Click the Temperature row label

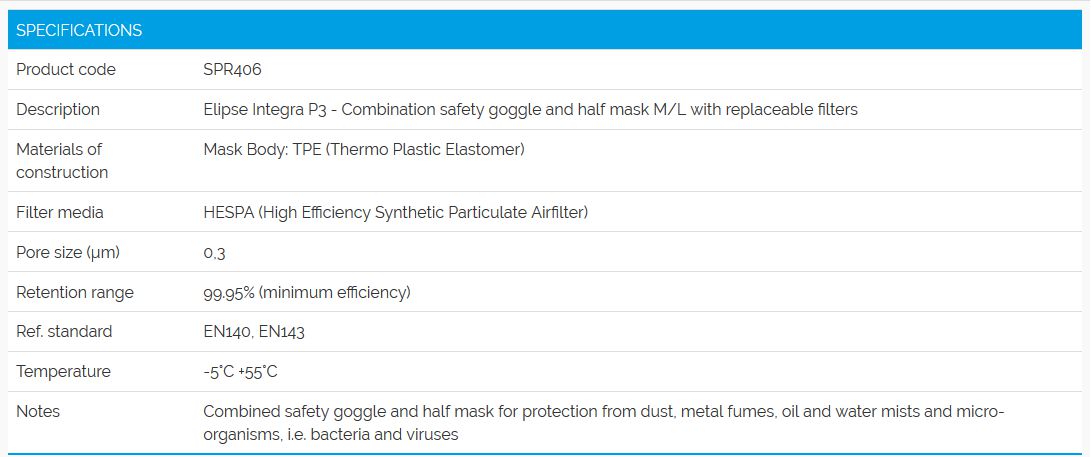pyautogui.click(x=63, y=372)
